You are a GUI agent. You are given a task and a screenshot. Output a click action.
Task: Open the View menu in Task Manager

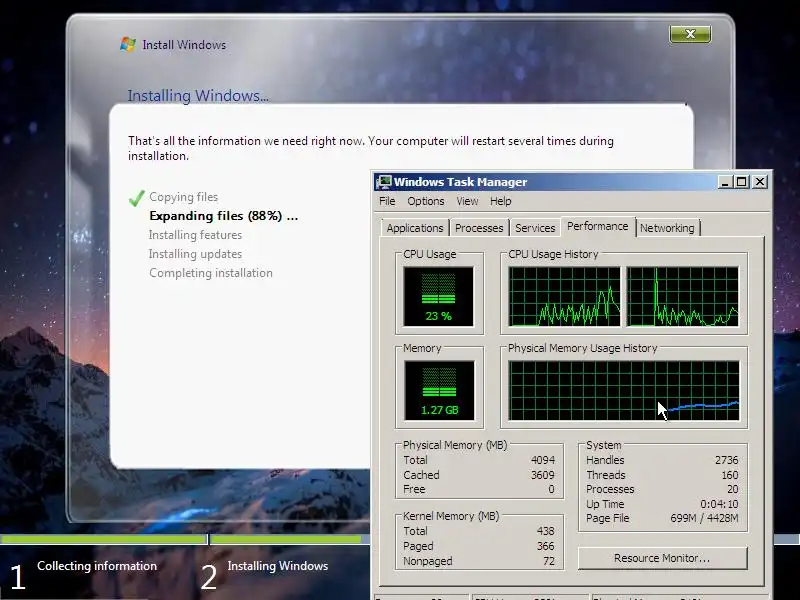pos(467,201)
